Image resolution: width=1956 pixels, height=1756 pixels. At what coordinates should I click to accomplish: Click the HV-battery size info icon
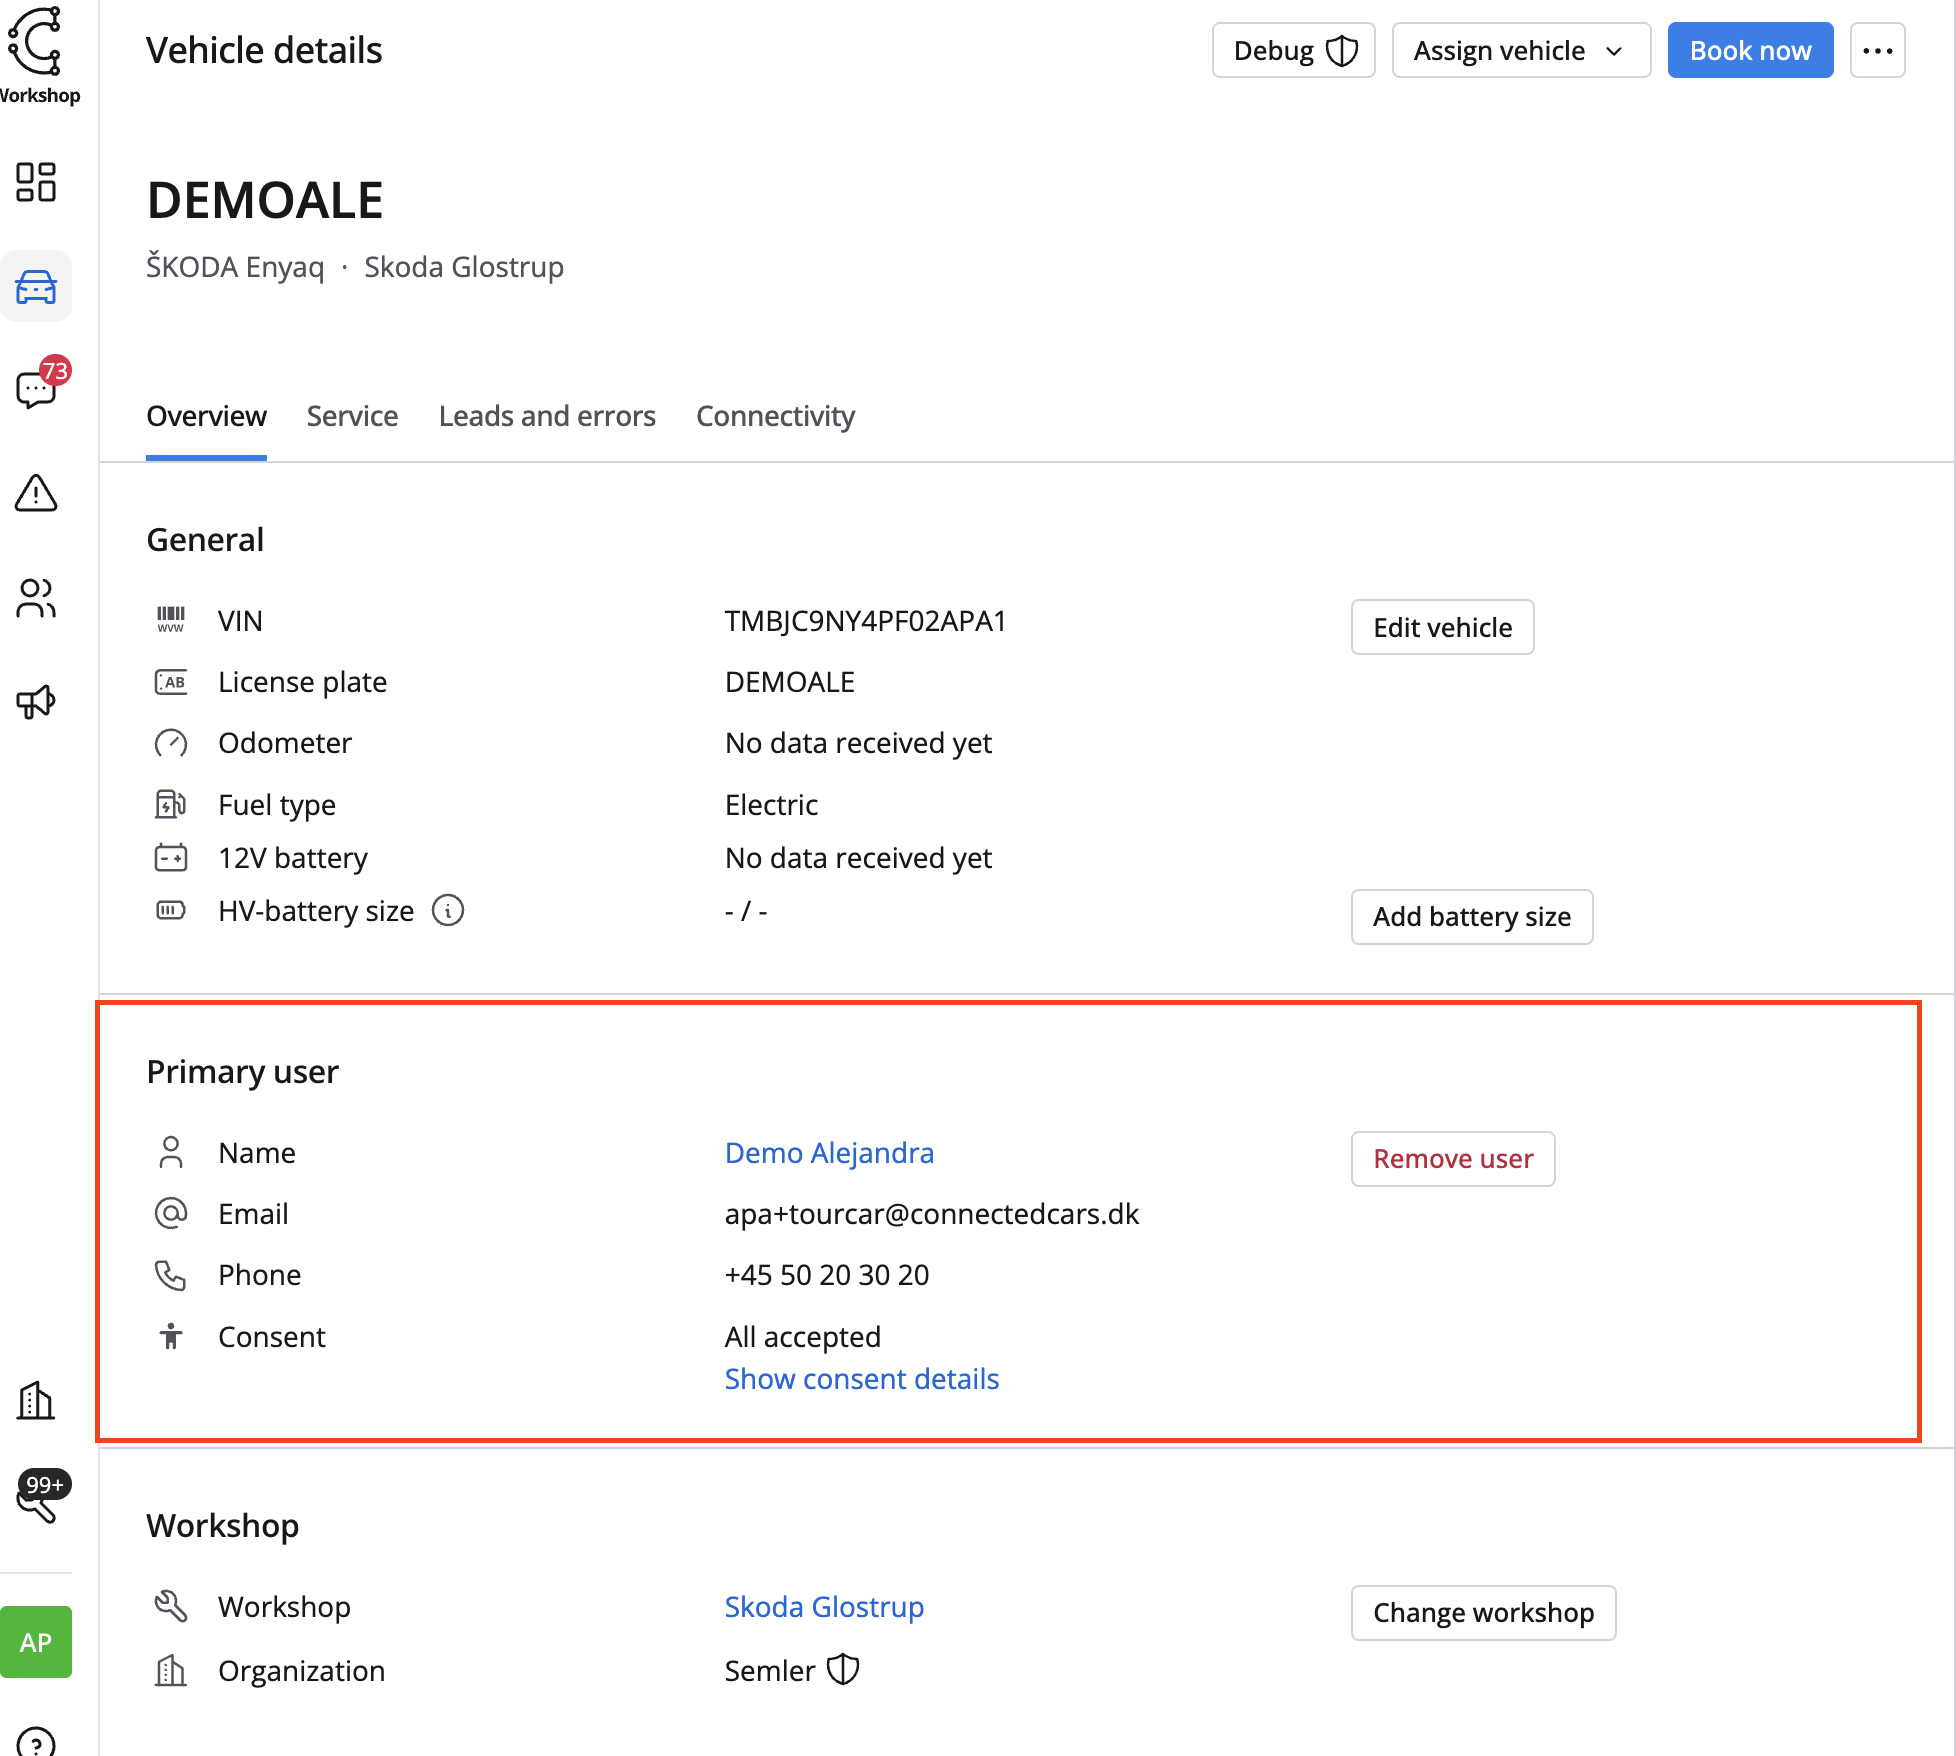tap(448, 911)
